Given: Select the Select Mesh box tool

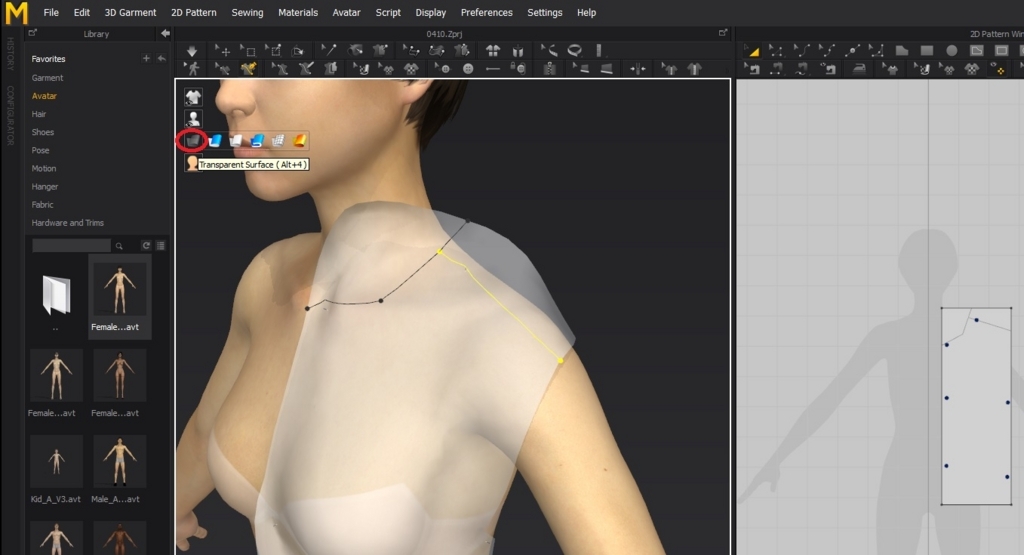Looking at the screenshot, I should (x=248, y=51).
